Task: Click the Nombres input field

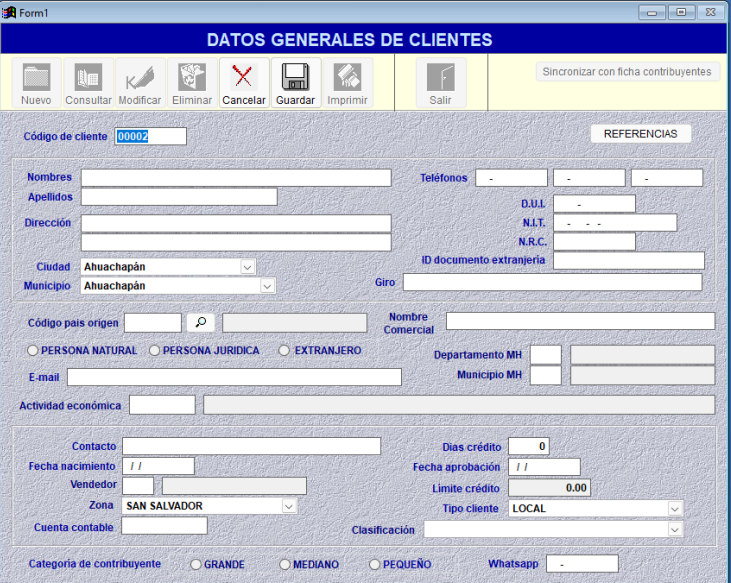Action: tap(236, 178)
